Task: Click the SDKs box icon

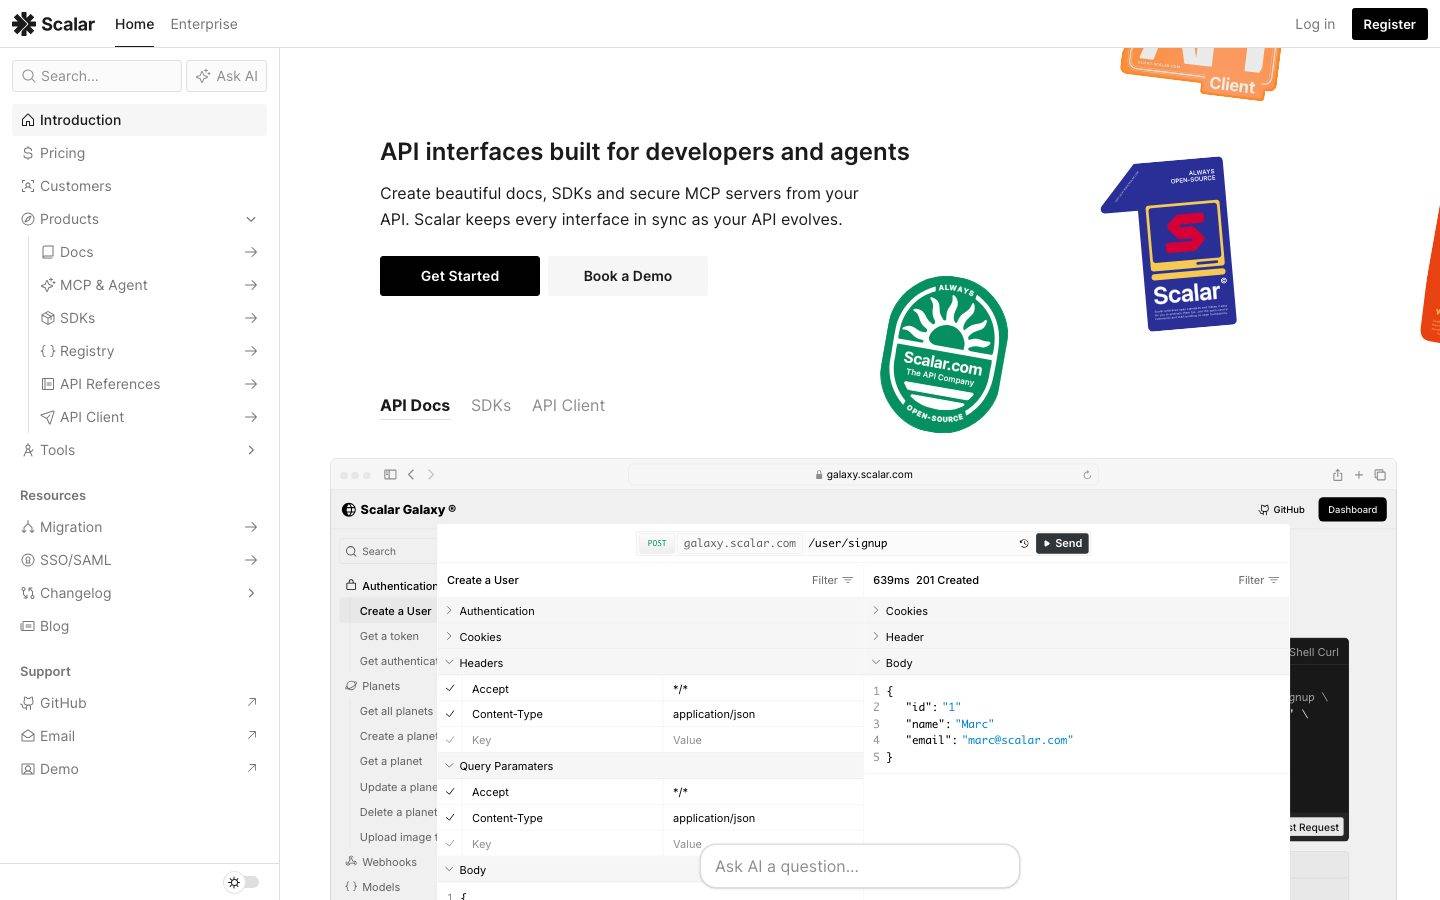Action: pos(48,318)
